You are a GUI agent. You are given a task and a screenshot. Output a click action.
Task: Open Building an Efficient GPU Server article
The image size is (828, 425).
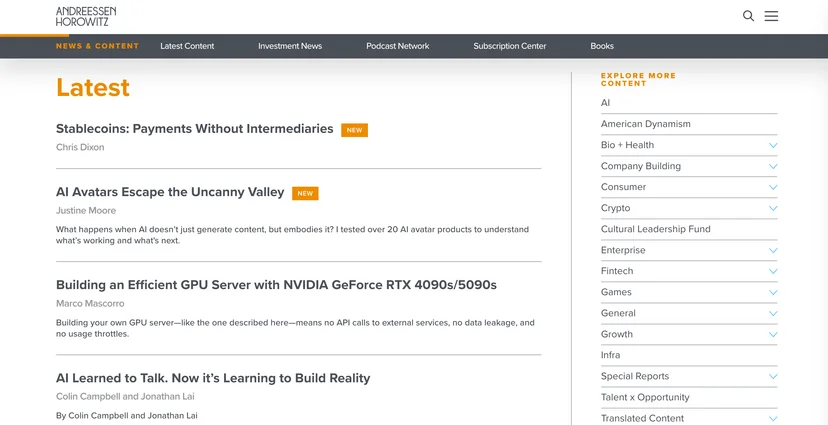[276, 285]
